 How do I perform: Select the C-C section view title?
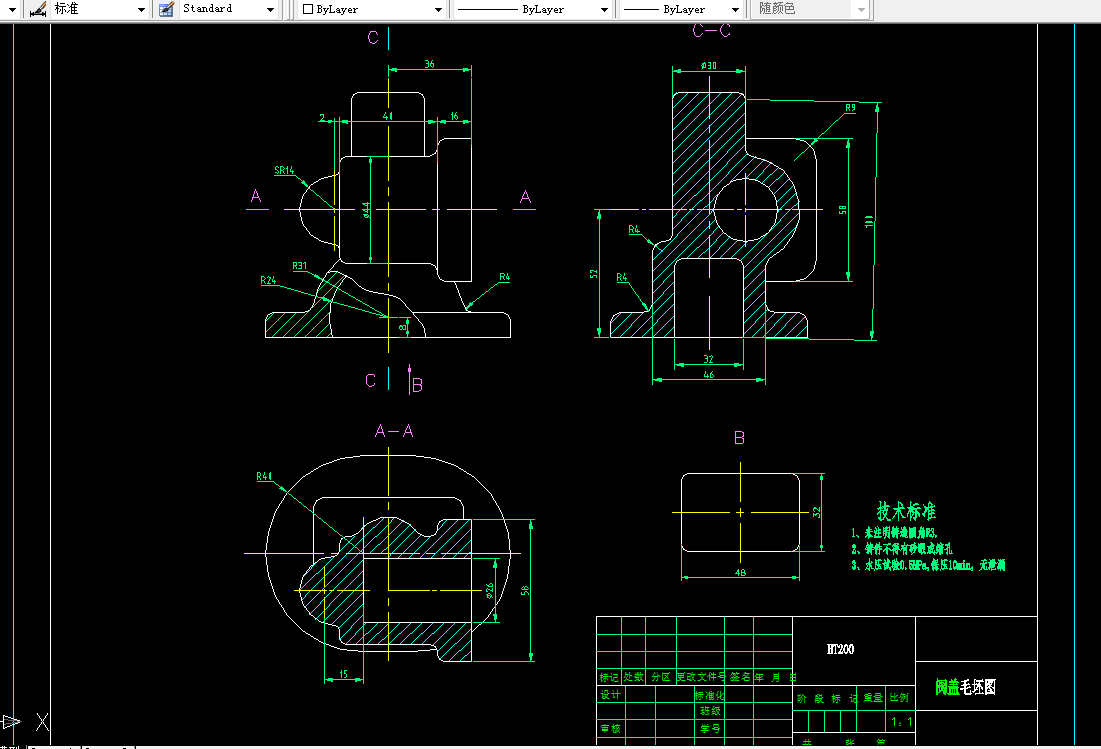pyautogui.click(x=711, y=30)
